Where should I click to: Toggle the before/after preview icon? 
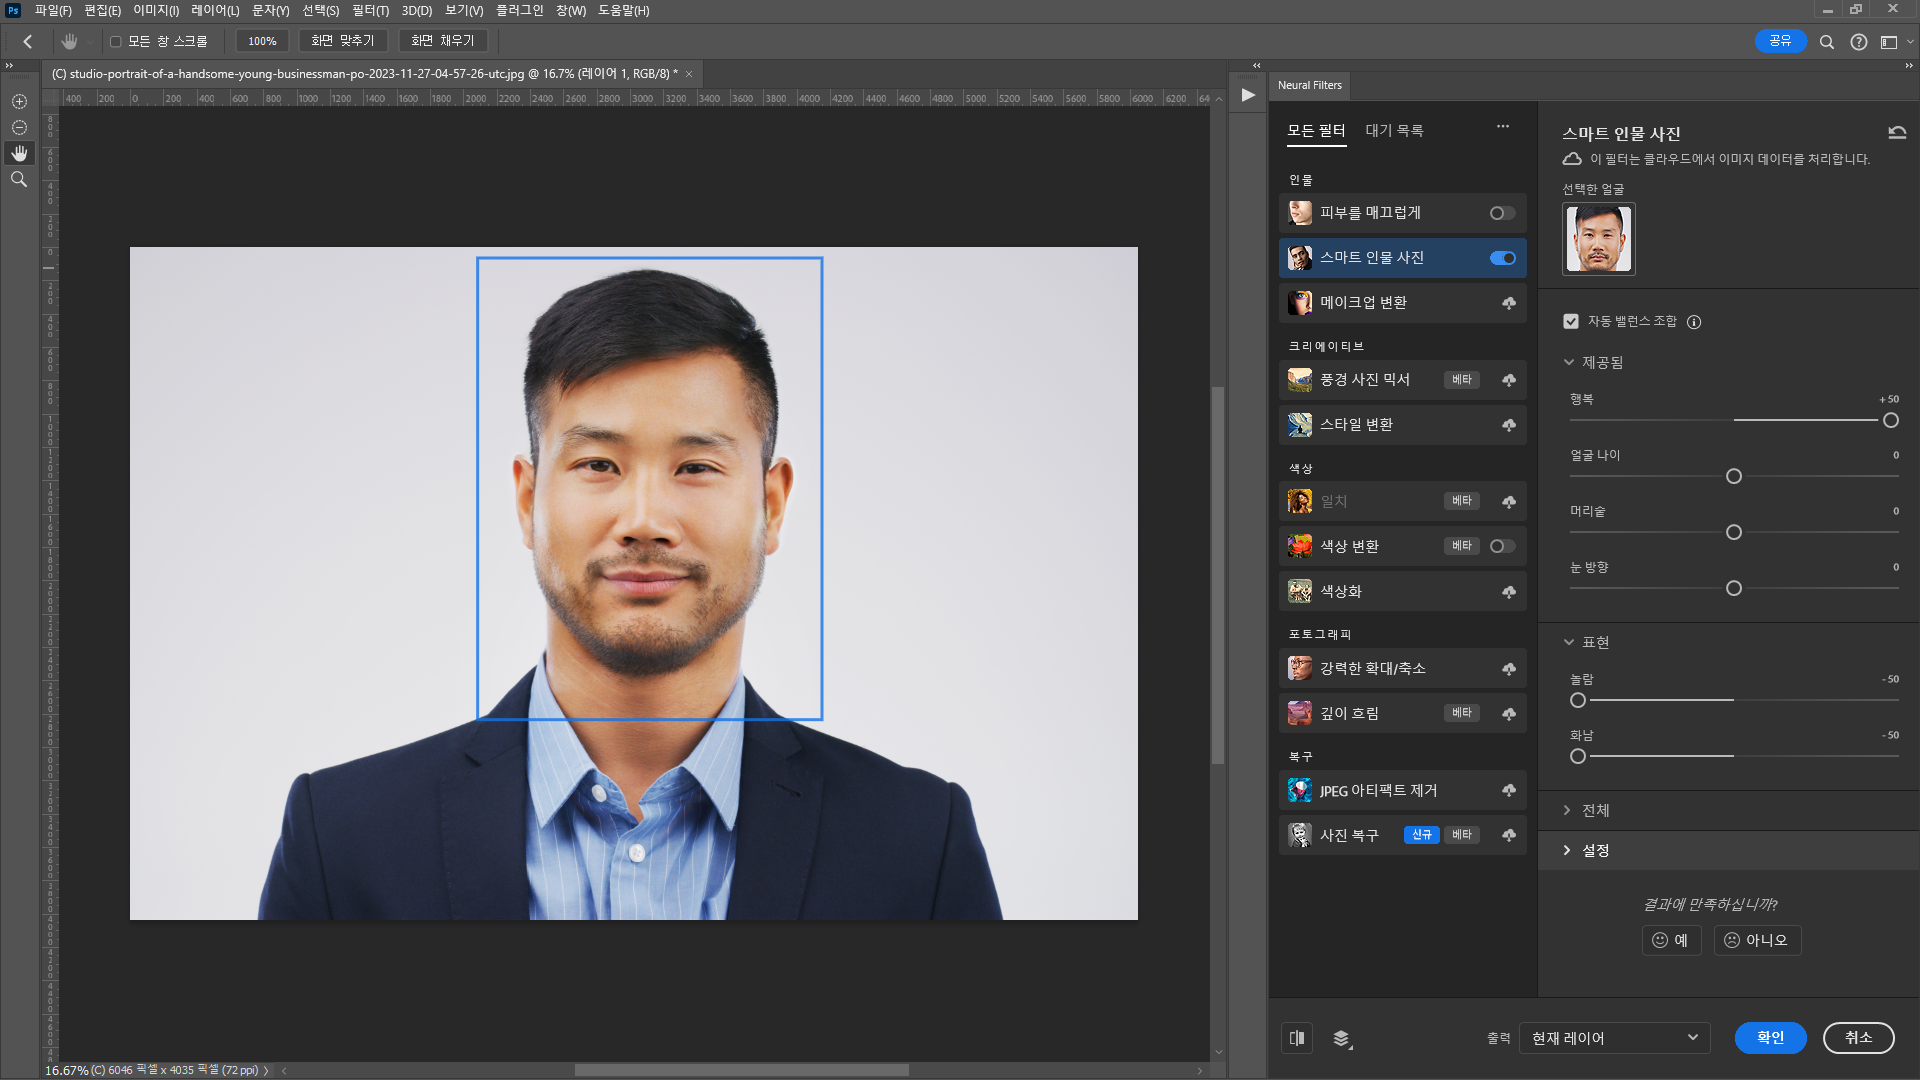tap(1297, 1038)
